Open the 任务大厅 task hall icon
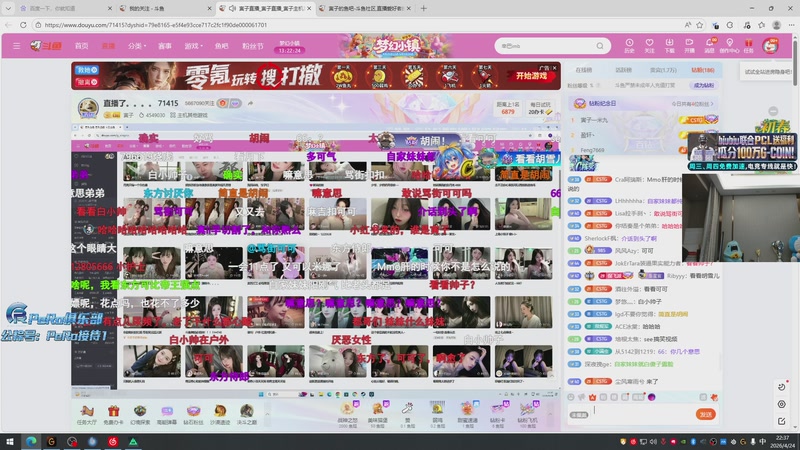The image size is (800, 450). (87, 415)
